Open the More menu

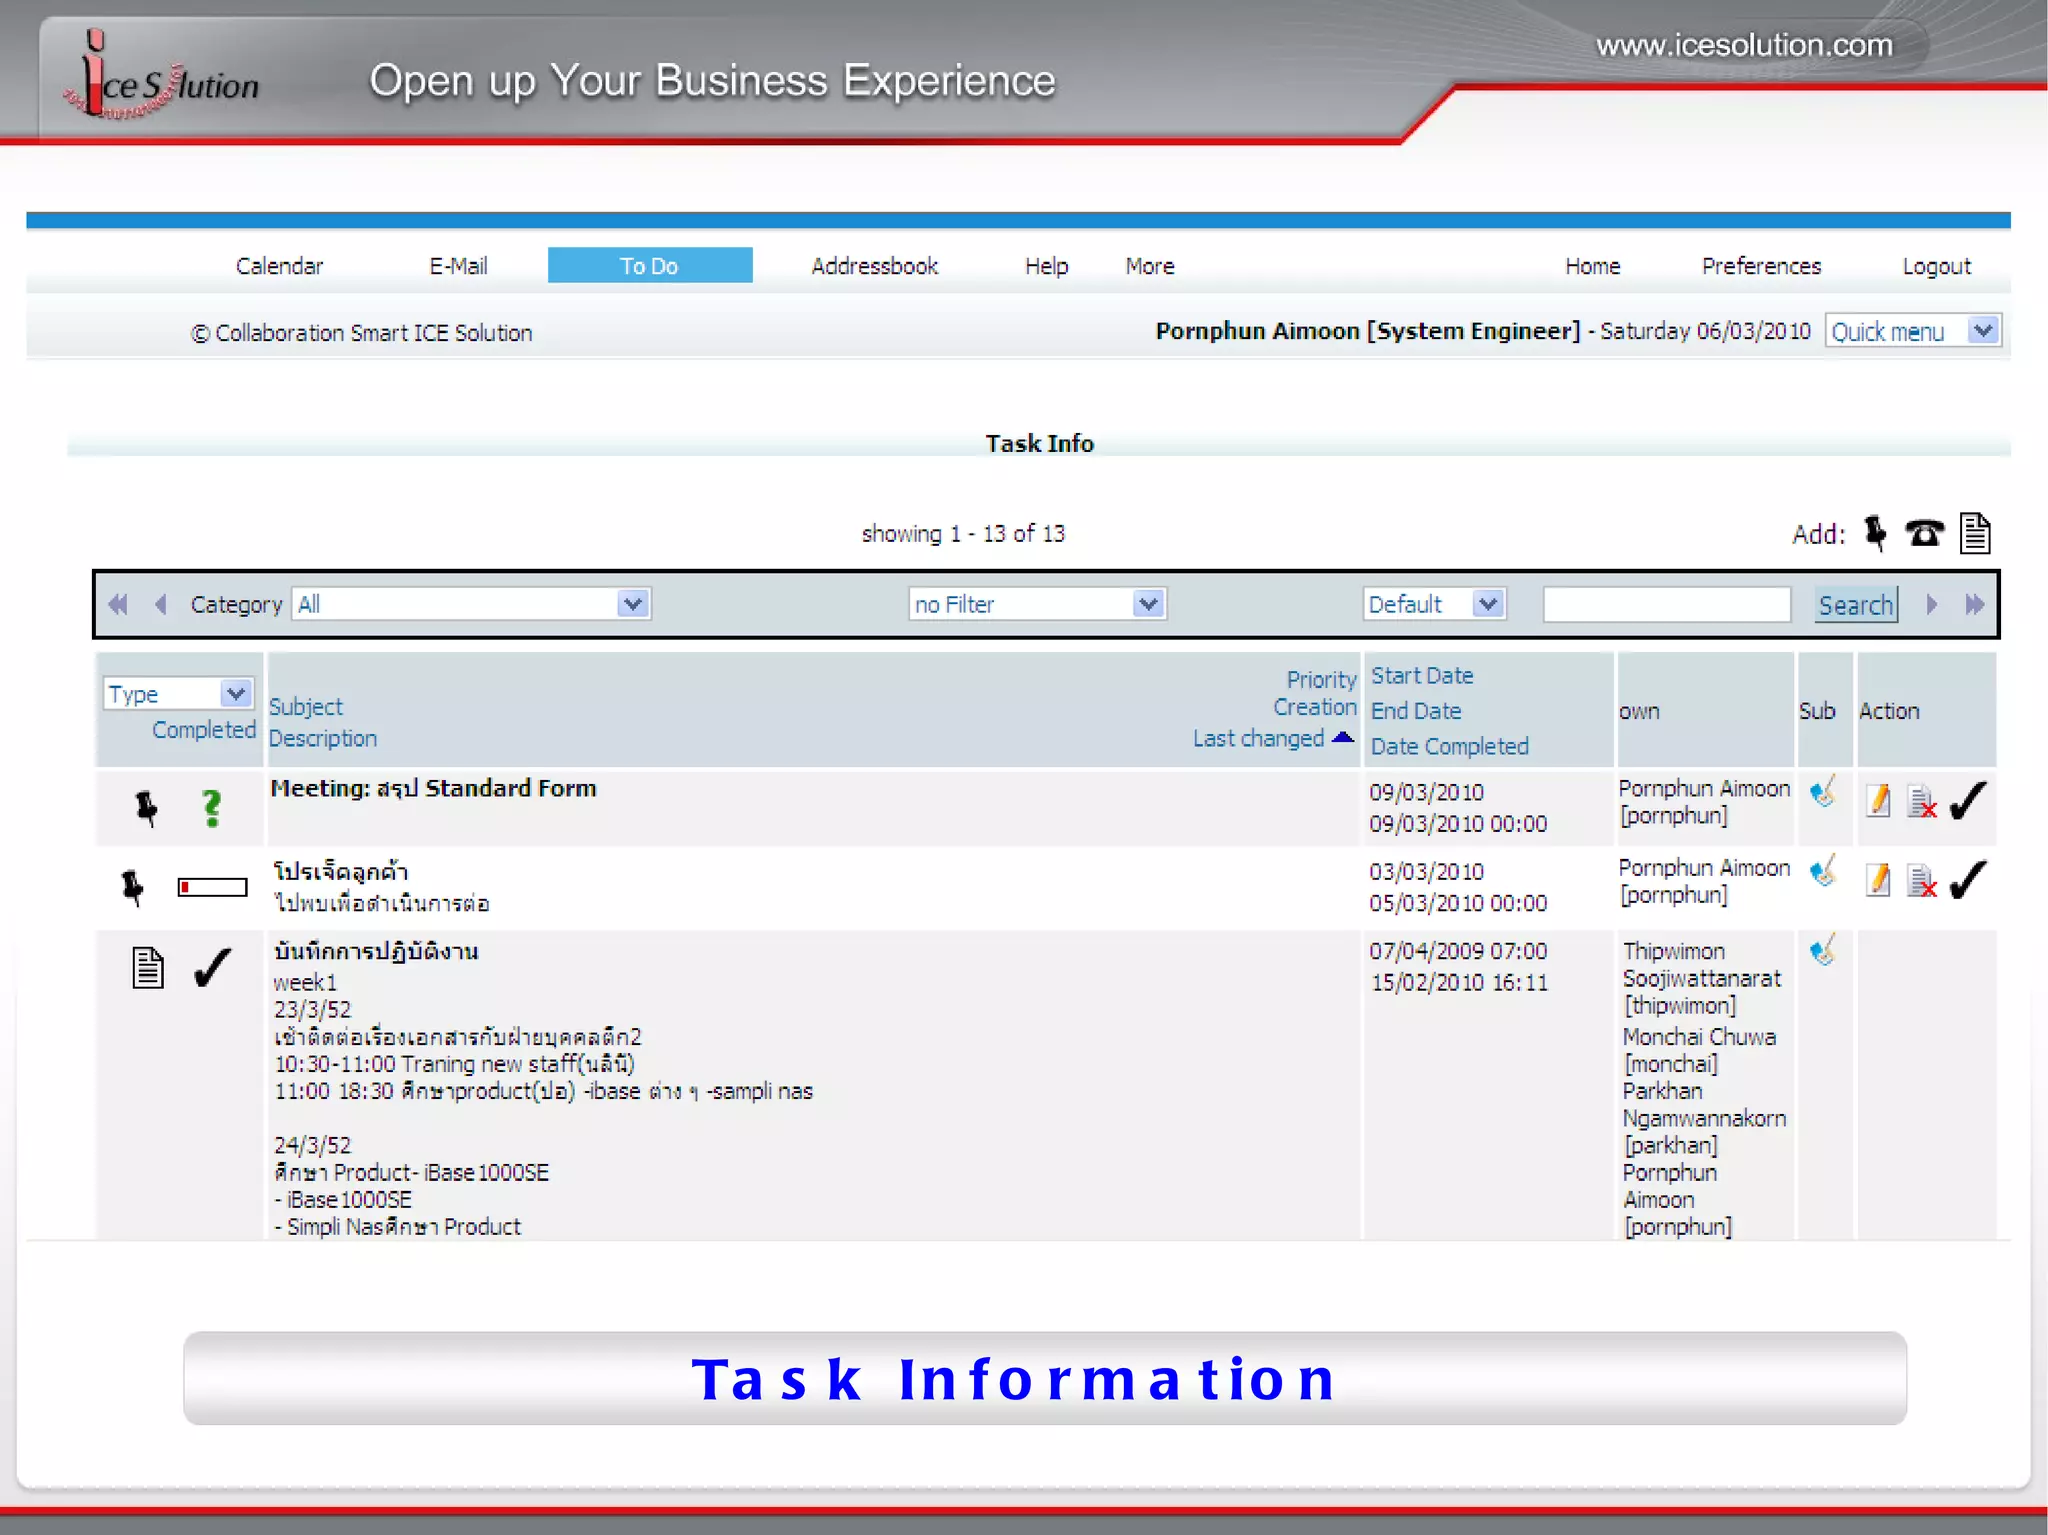[x=1150, y=266]
